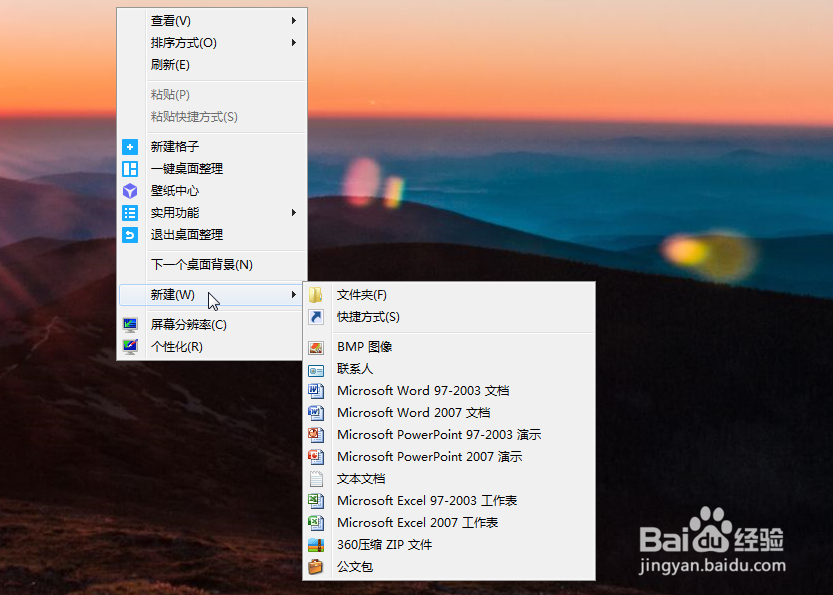Click the 一键桌面整理 layout icon
The height and width of the screenshot is (595, 833).
[130, 169]
